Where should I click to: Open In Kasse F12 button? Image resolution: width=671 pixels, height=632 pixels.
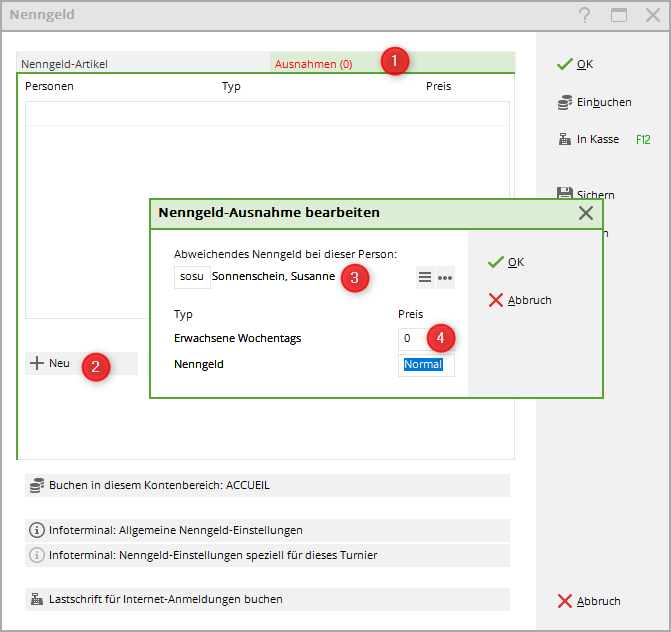click(x=604, y=139)
